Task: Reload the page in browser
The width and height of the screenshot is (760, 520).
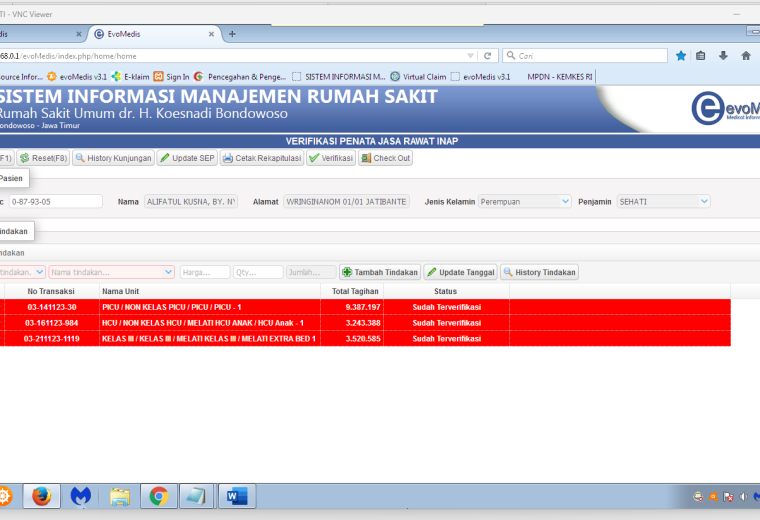Action: 488,56
